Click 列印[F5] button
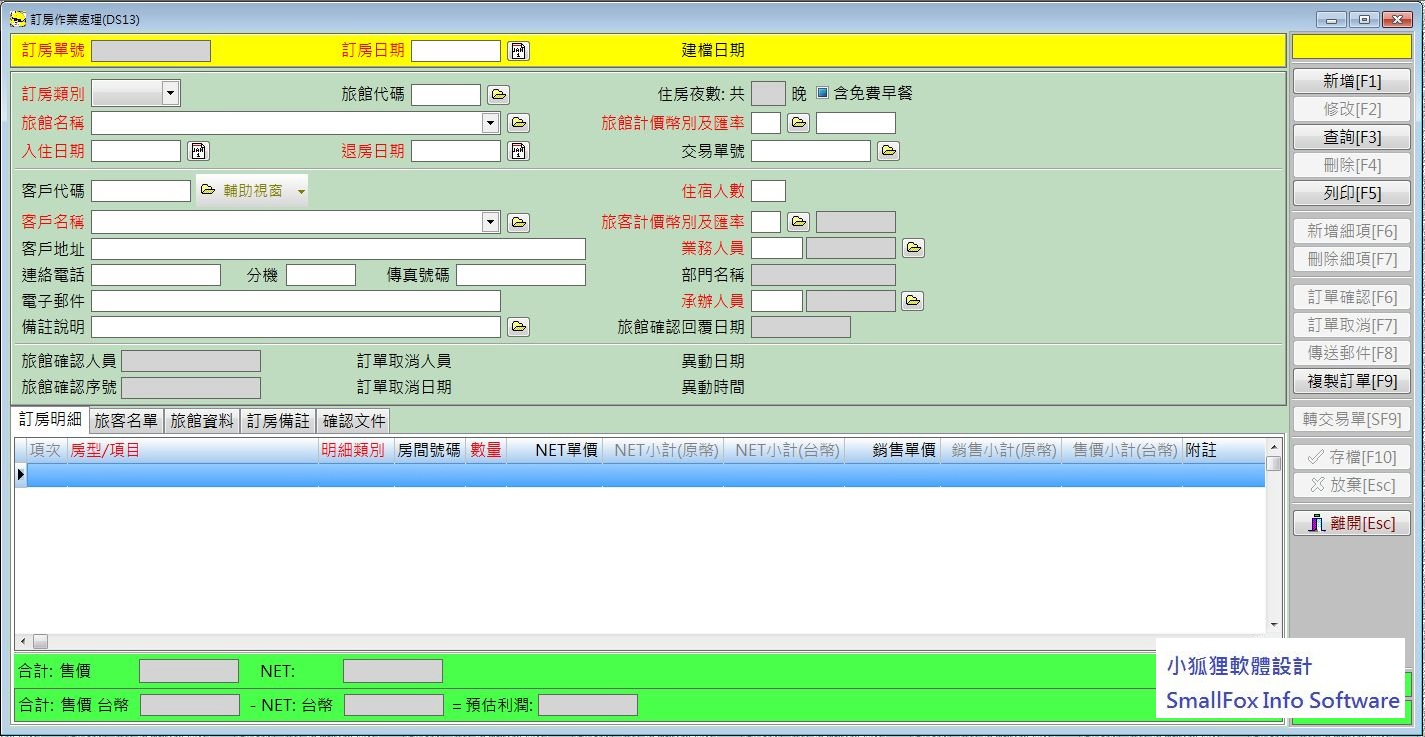 pos(1352,193)
